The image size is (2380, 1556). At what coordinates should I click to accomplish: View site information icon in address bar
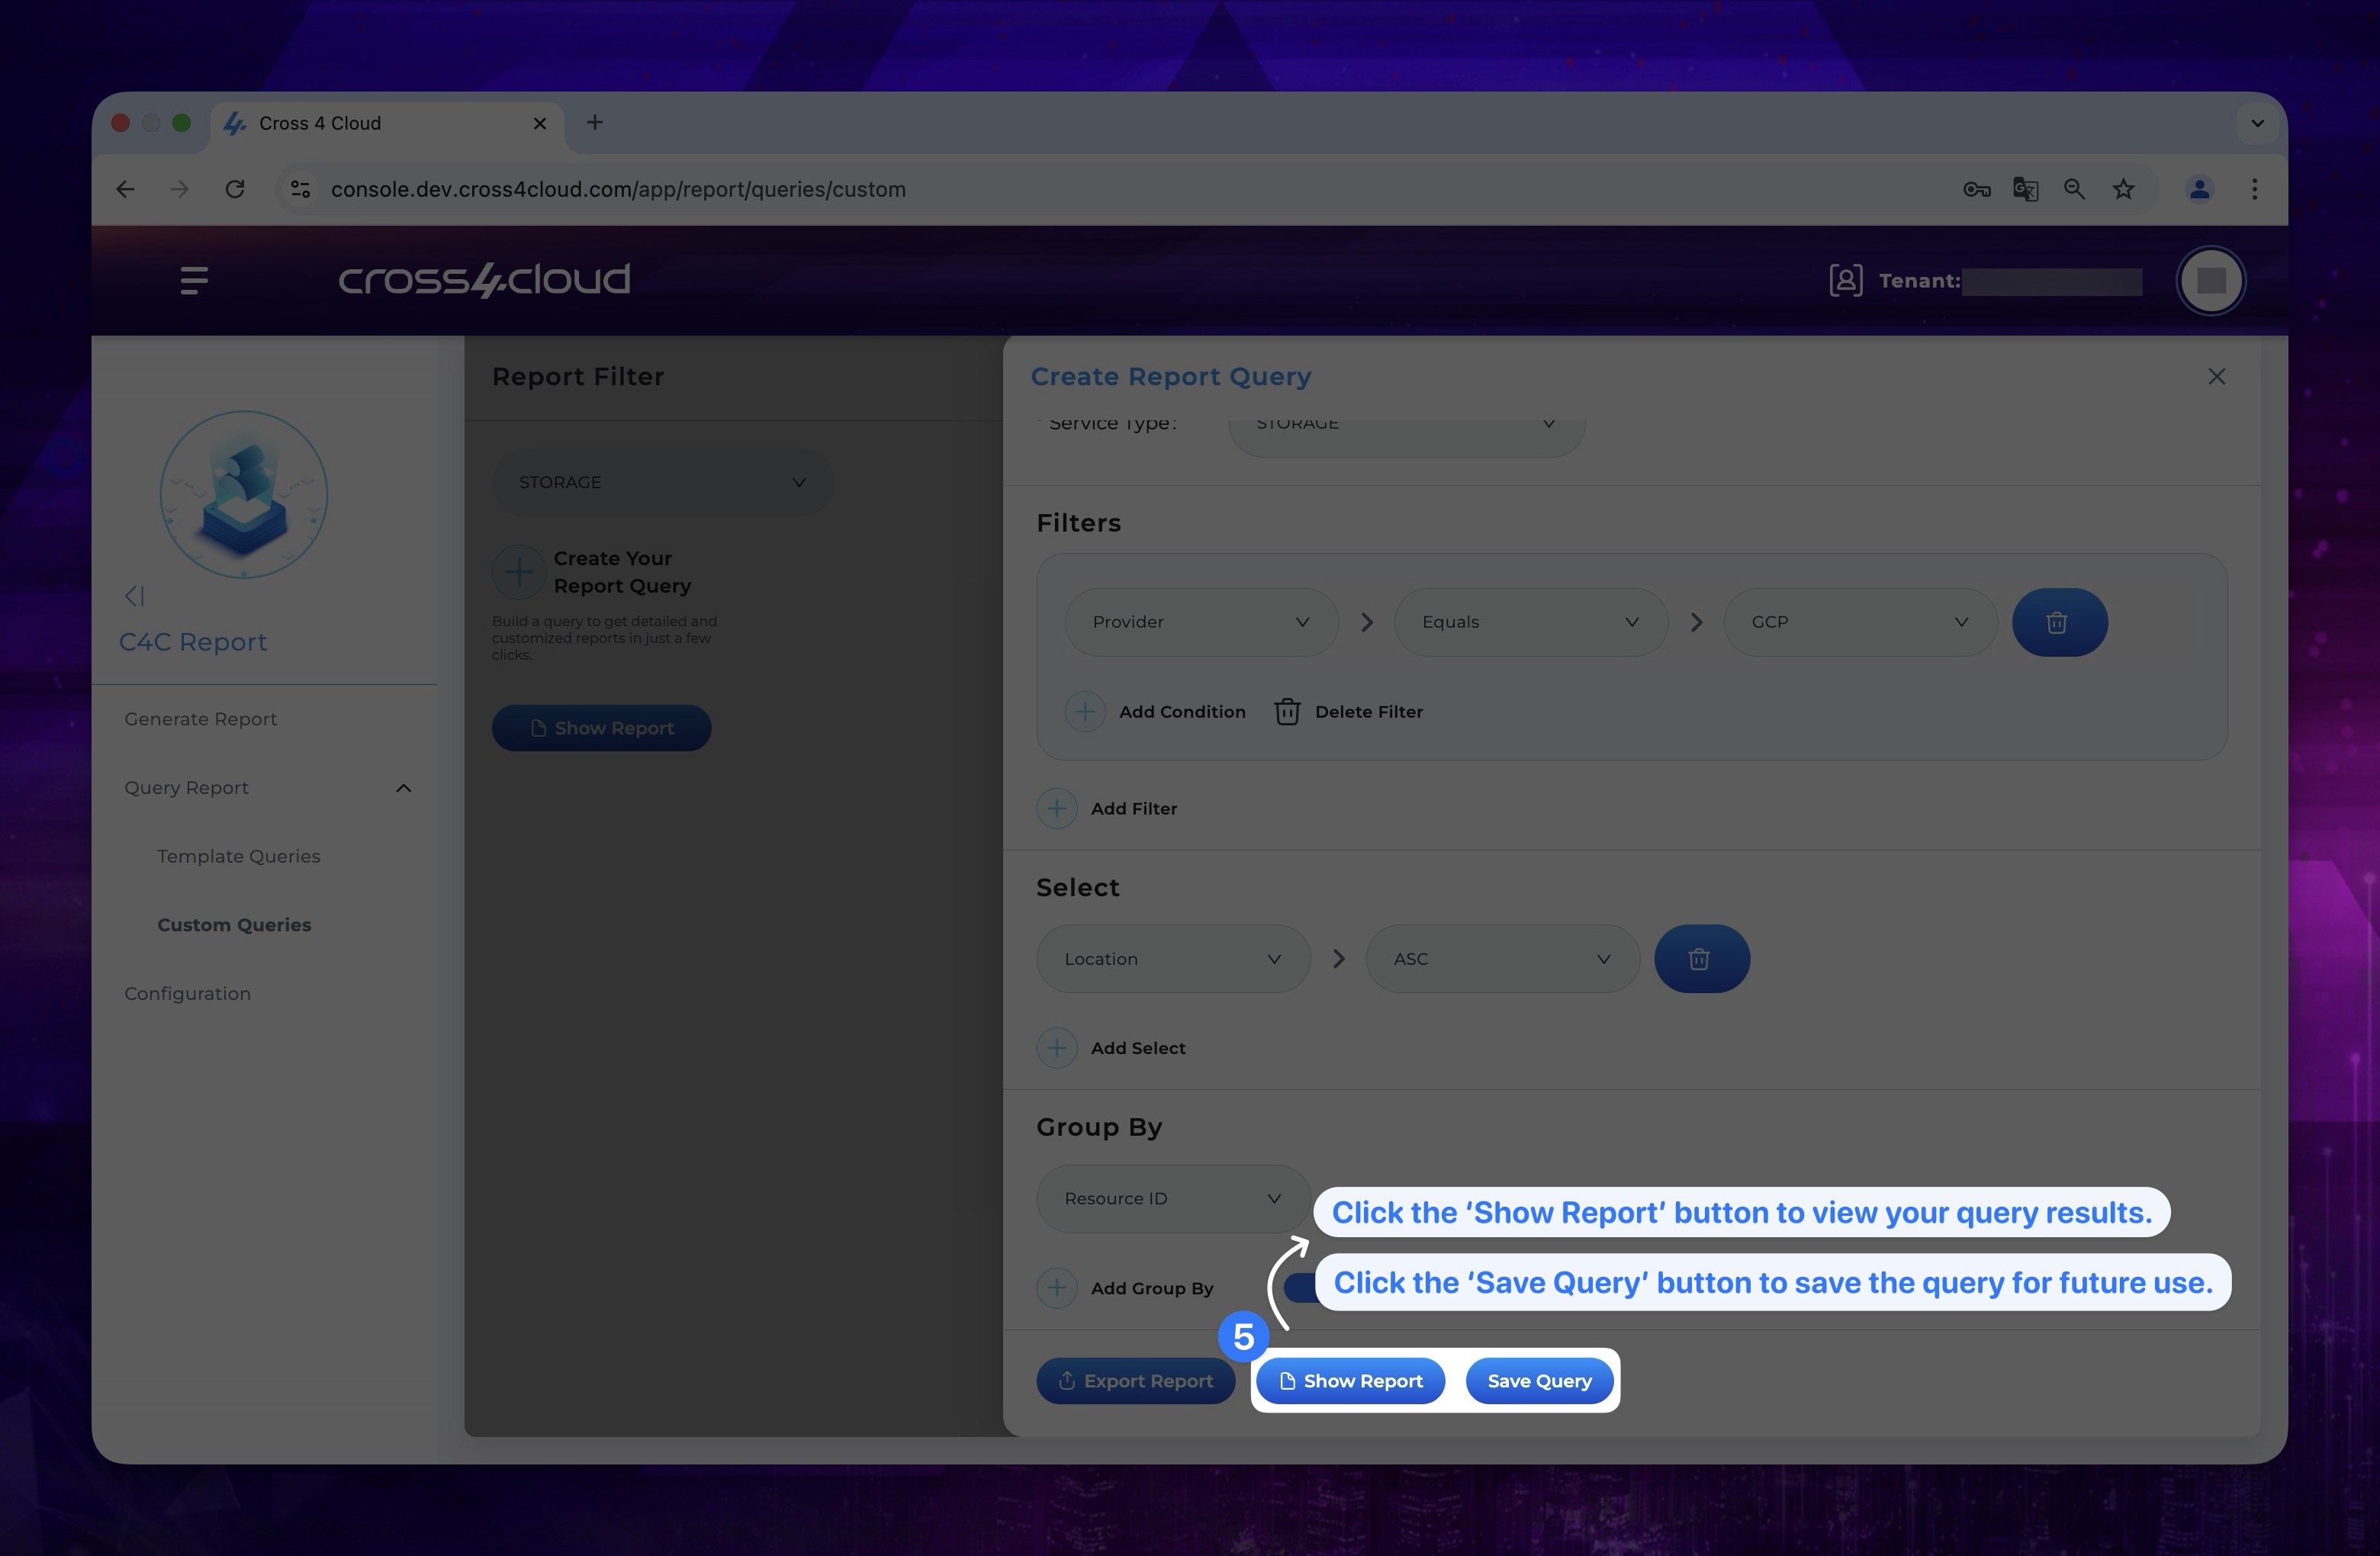click(300, 189)
